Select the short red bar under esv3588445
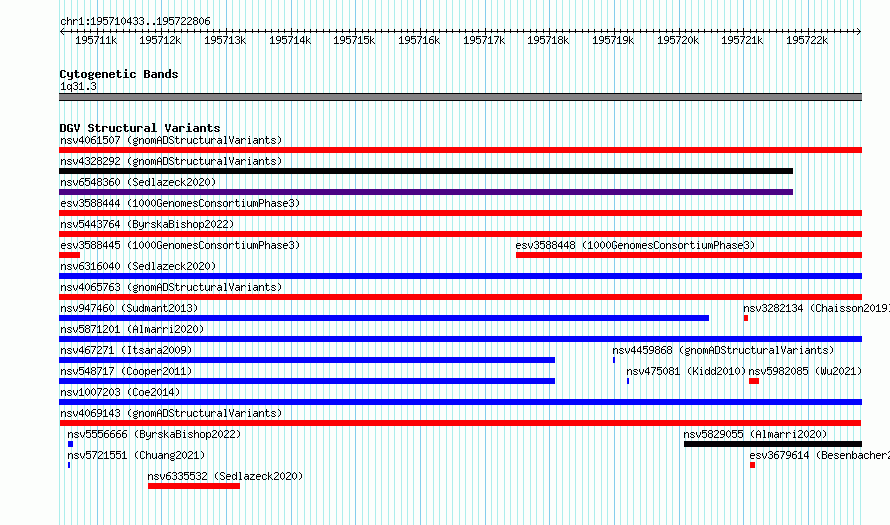890x525 pixels. [69, 255]
